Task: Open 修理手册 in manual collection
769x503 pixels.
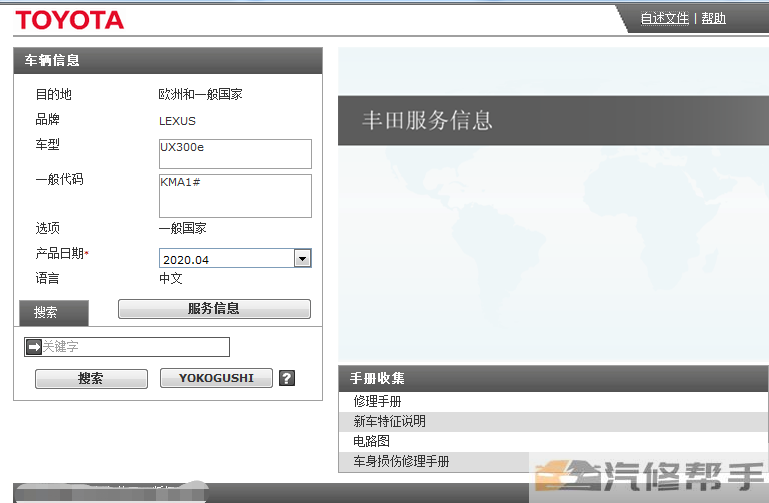Action: 553,402
